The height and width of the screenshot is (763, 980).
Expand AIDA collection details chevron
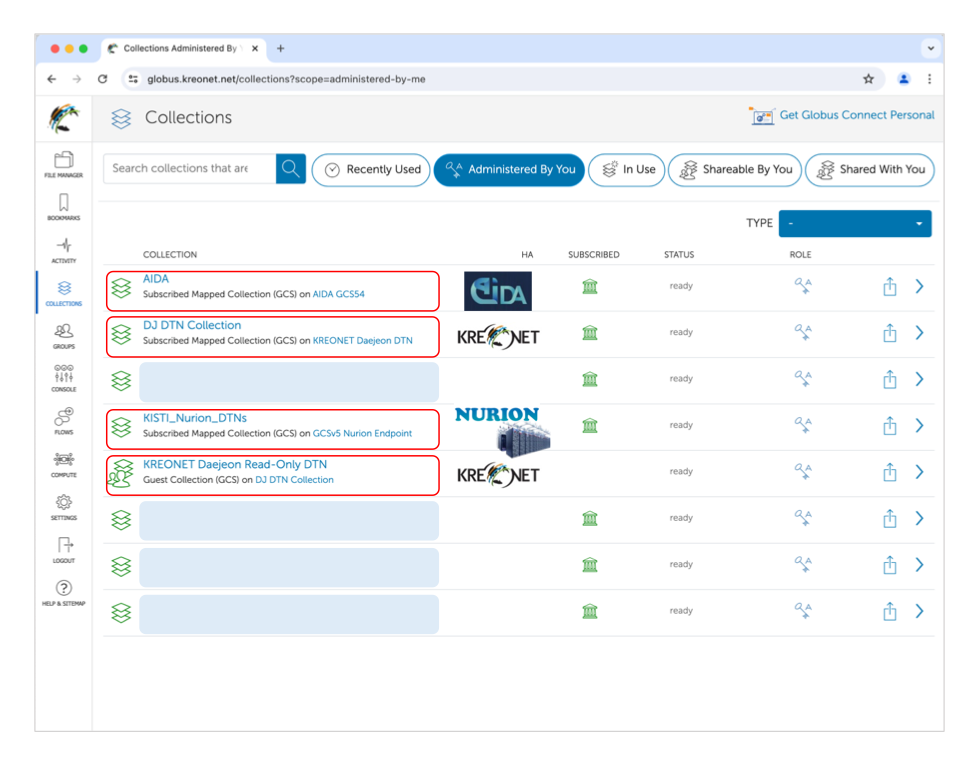(x=919, y=287)
